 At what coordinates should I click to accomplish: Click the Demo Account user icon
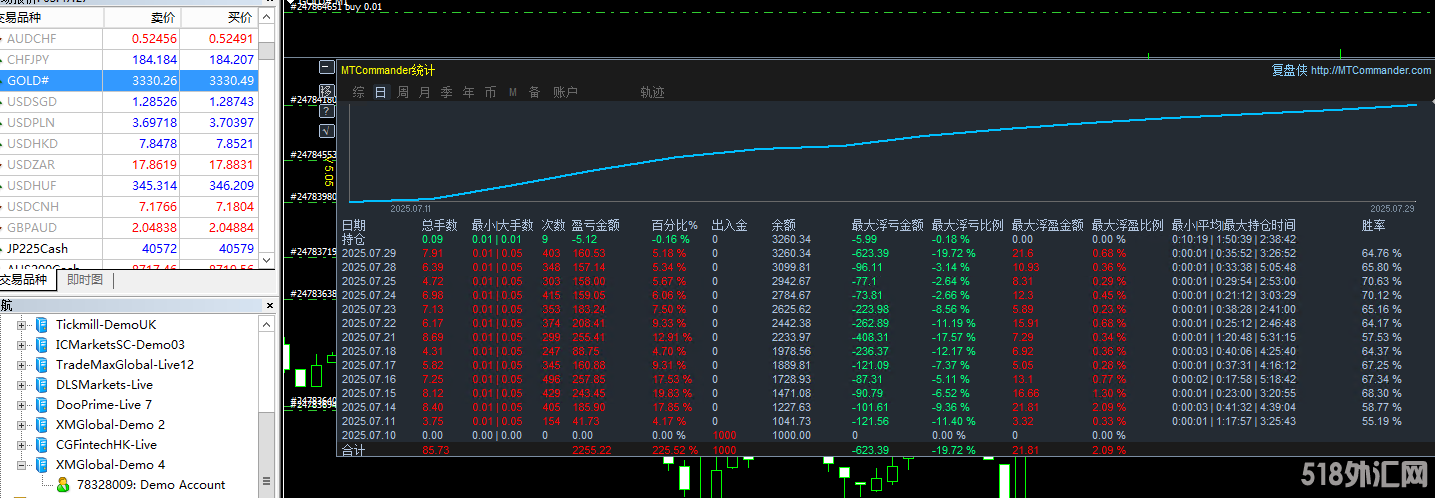63,485
